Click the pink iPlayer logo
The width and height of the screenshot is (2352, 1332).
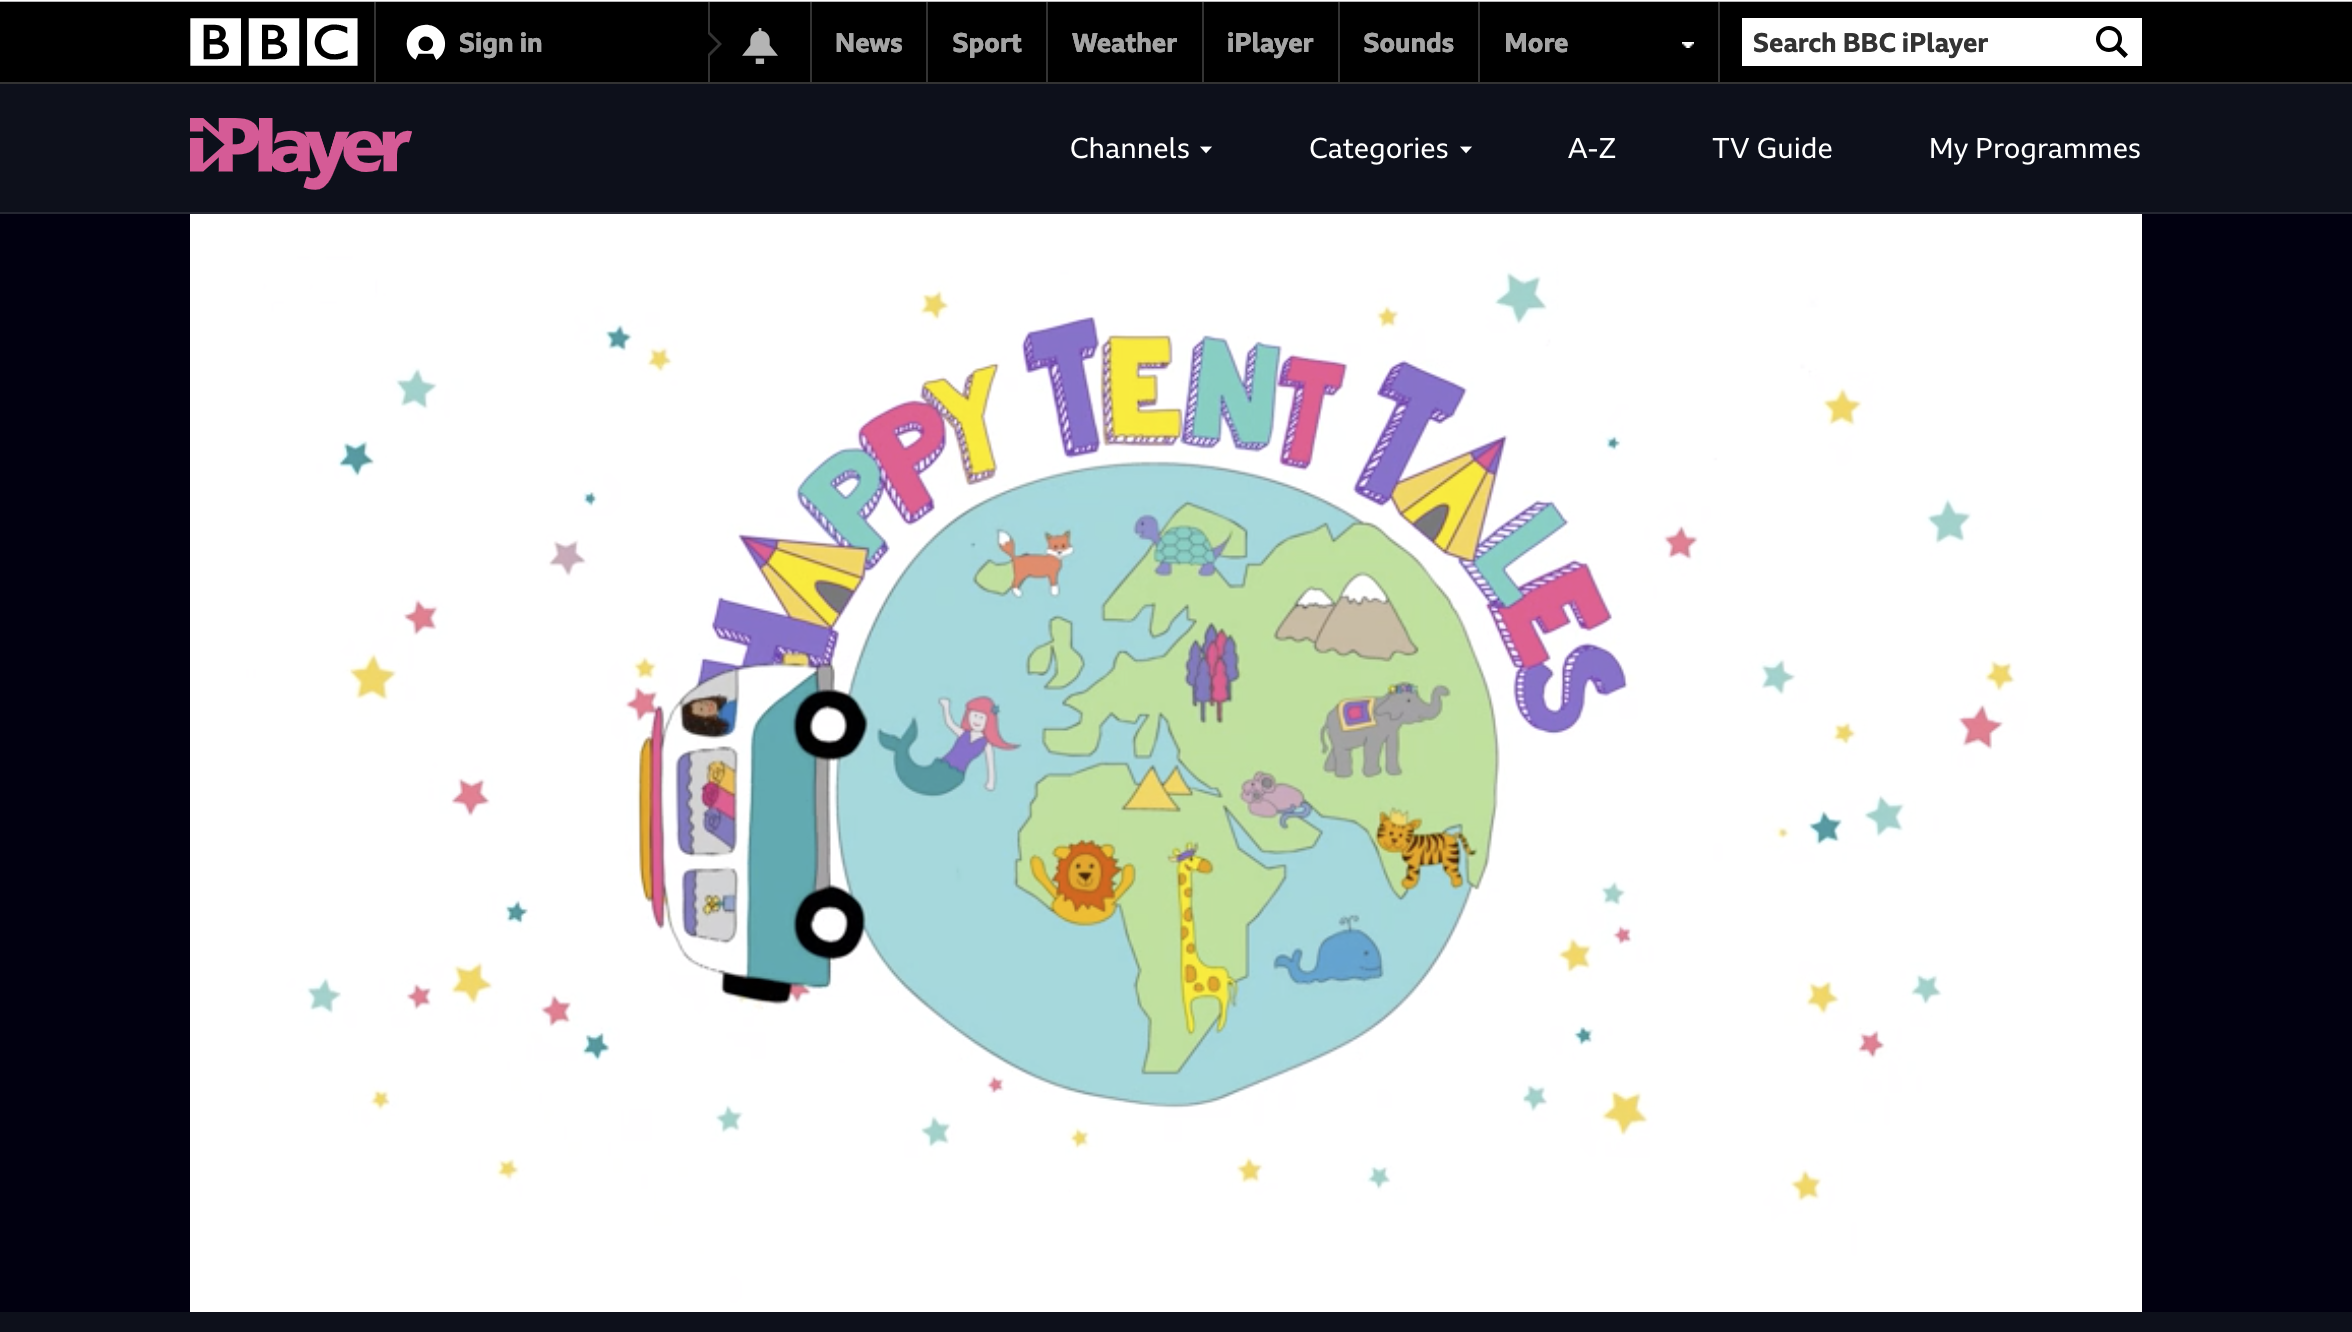coord(300,150)
